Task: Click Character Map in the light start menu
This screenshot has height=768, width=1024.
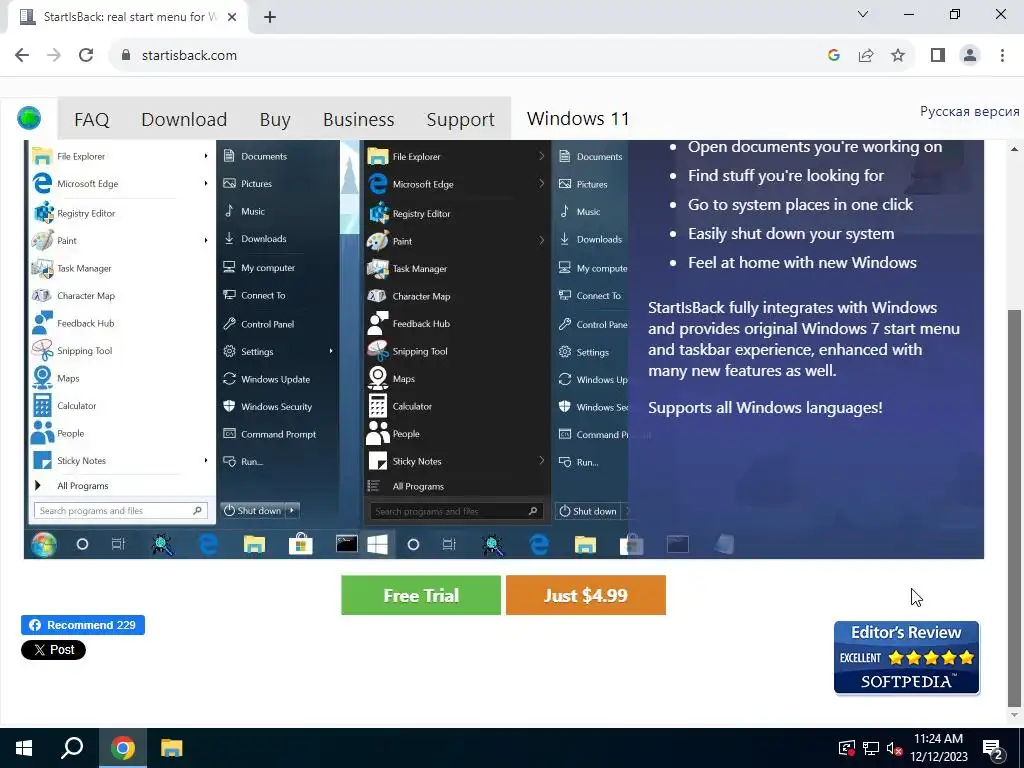Action: tap(74, 296)
